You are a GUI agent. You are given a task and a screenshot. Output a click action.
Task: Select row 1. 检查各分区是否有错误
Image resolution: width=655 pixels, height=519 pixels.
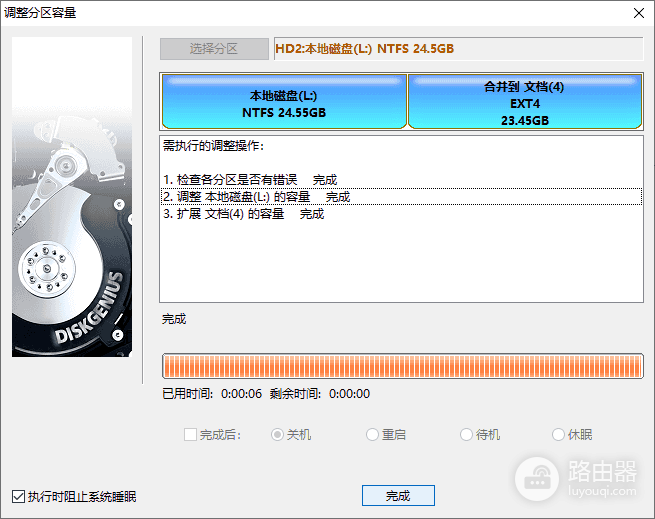pyautogui.click(x=401, y=180)
